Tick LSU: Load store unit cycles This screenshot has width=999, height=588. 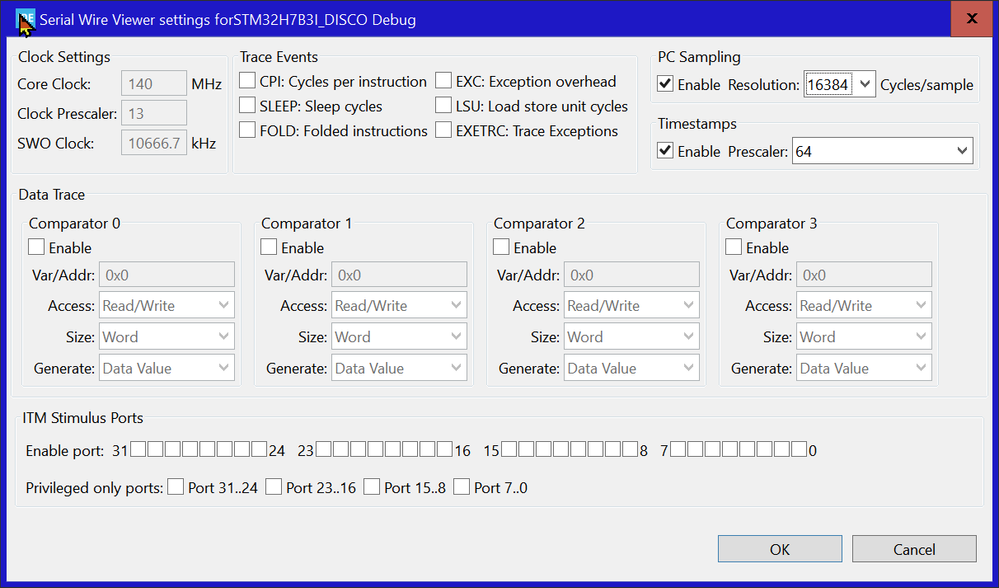point(443,105)
